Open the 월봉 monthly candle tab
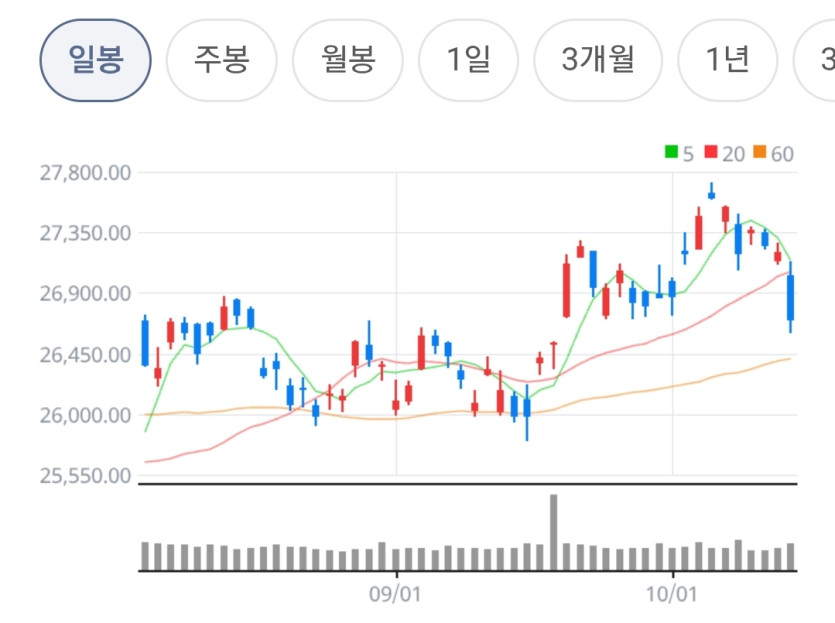The height and width of the screenshot is (623, 835). [348, 60]
